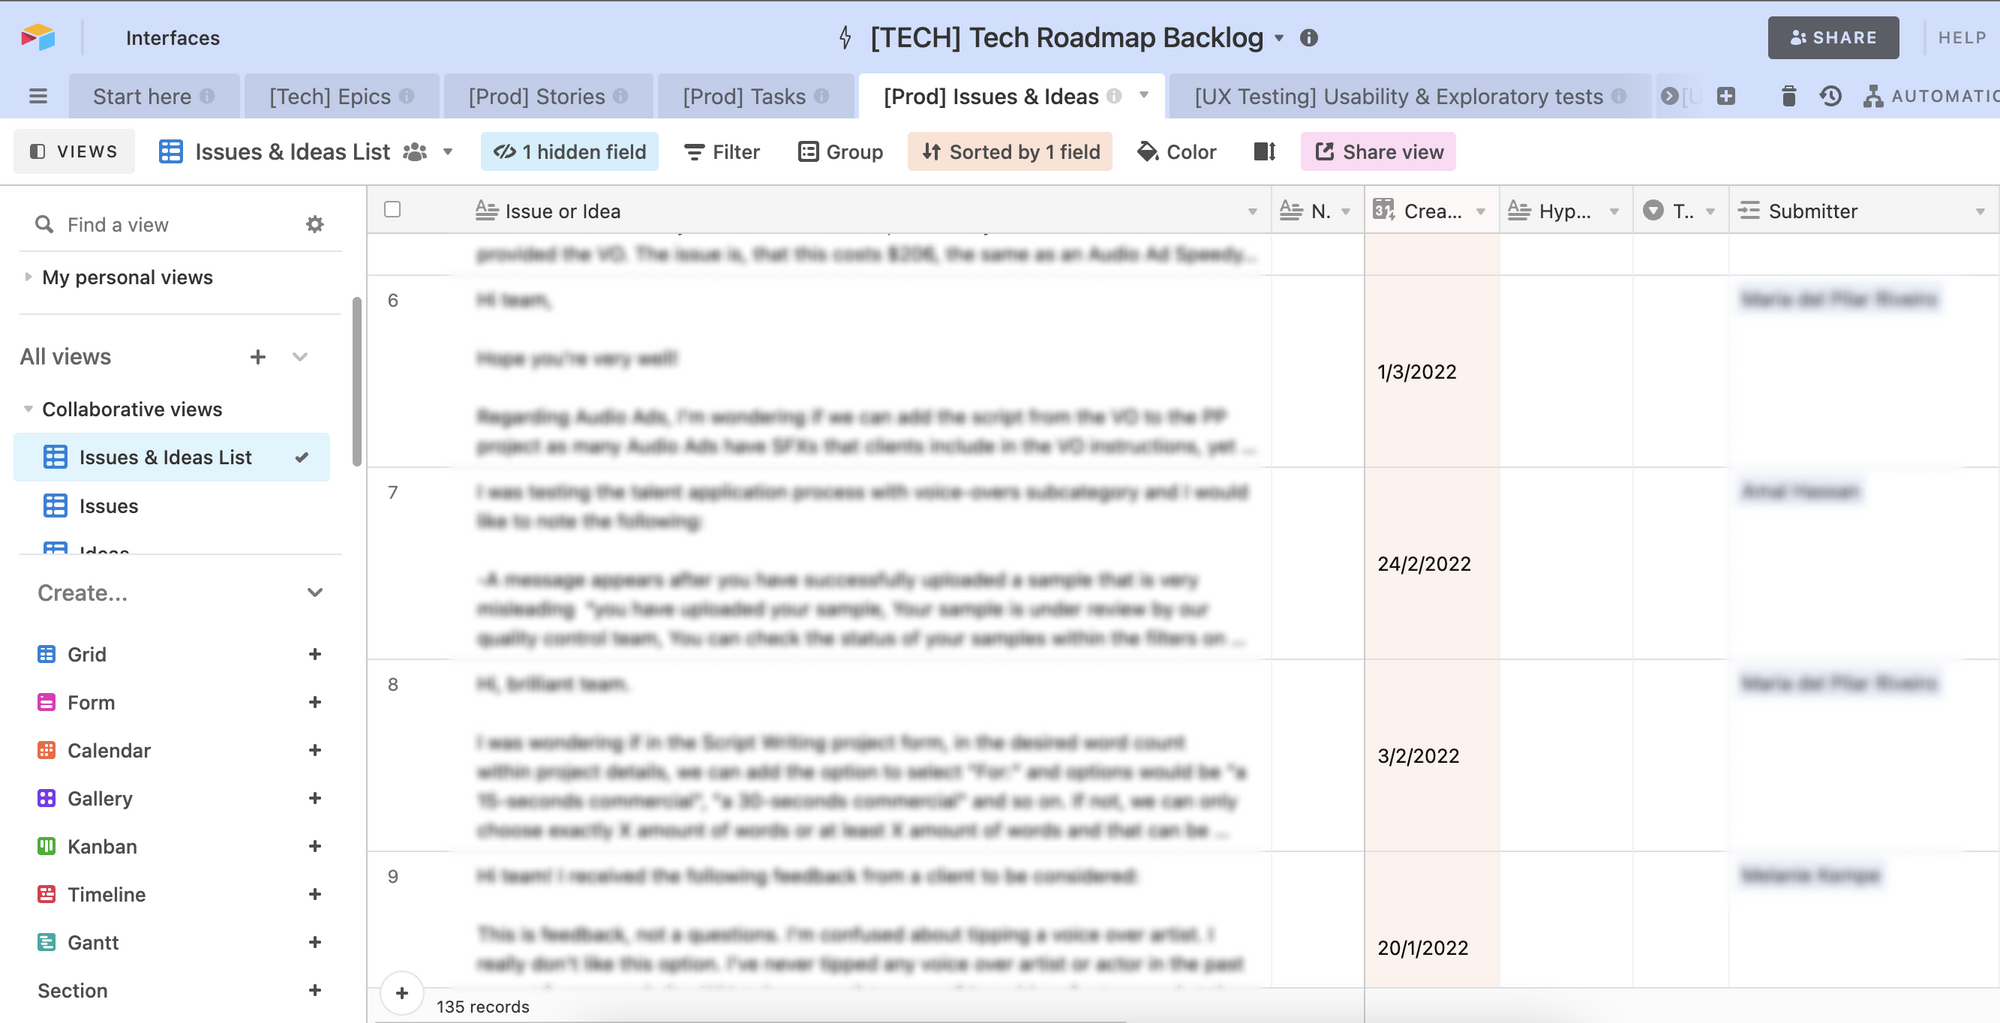Click the lightning bolt icon by title

(x=845, y=38)
